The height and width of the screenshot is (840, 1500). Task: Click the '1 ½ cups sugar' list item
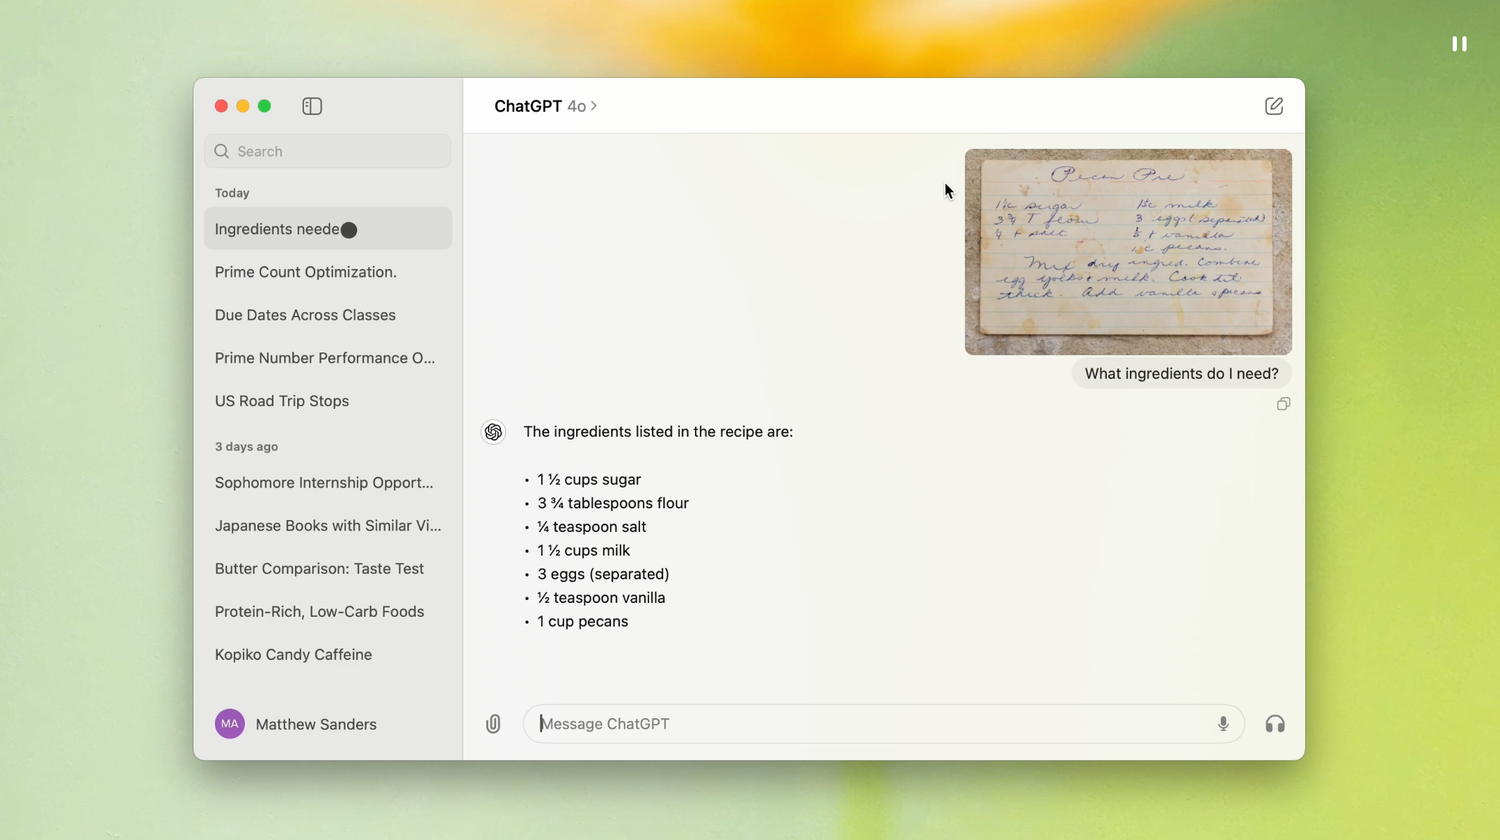click(589, 480)
